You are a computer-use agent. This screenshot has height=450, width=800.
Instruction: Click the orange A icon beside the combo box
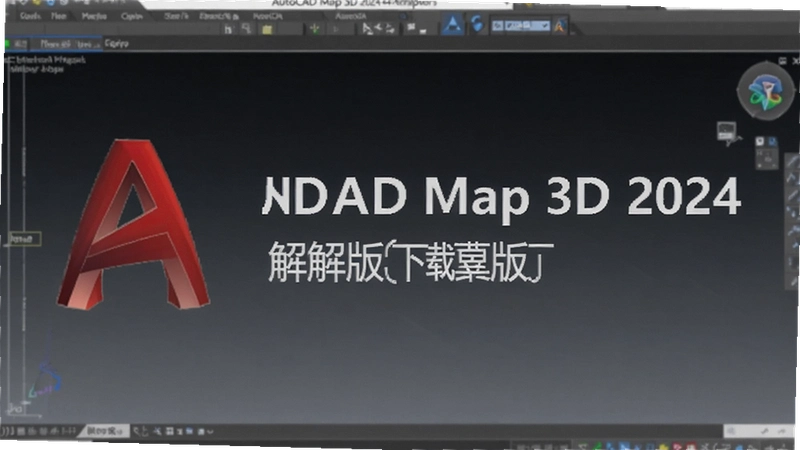pos(560,26)
